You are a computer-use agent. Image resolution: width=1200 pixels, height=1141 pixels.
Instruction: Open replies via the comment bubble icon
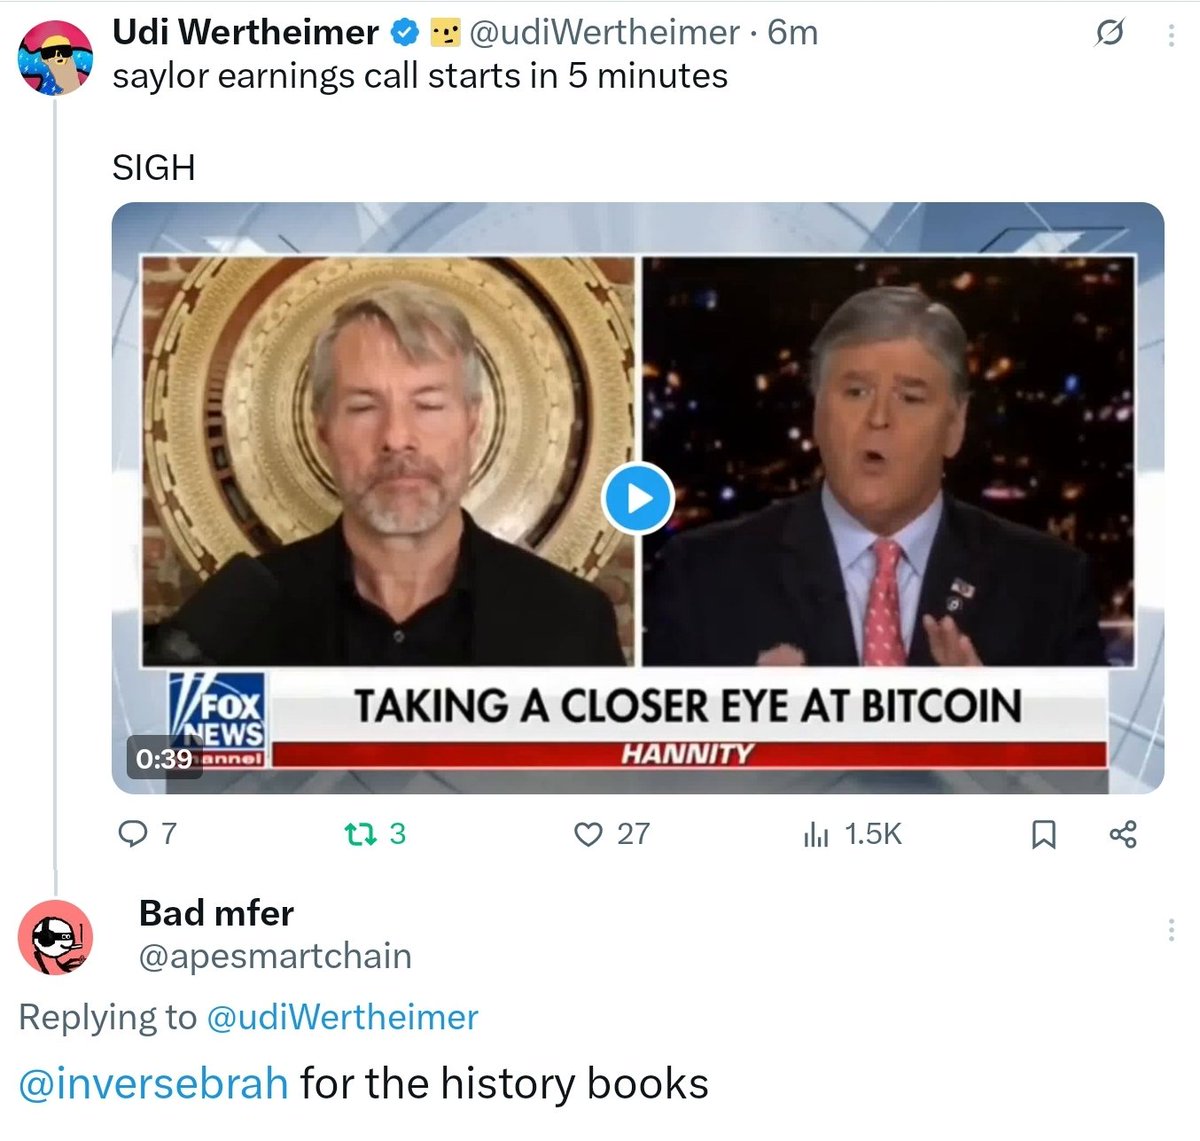coord(132,833)
